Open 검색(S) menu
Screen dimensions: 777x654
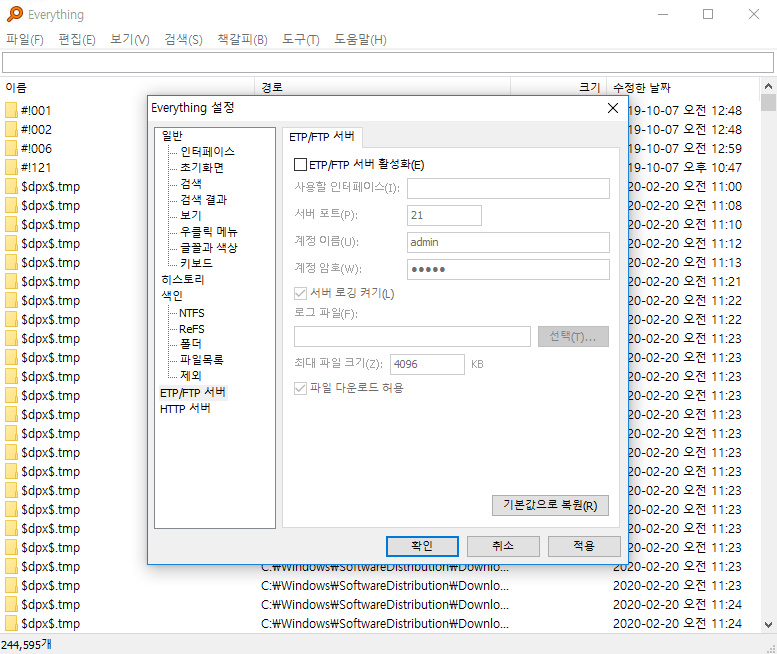pyautogui.click(x=183, y=39)
